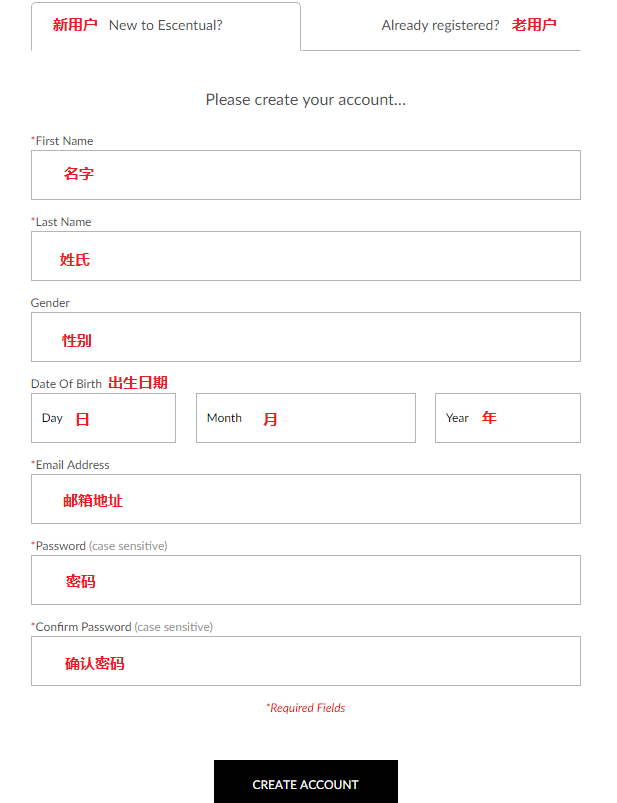
Task: Click the Email Address label text
Action: pyautogui.click(x=72, y=465)
